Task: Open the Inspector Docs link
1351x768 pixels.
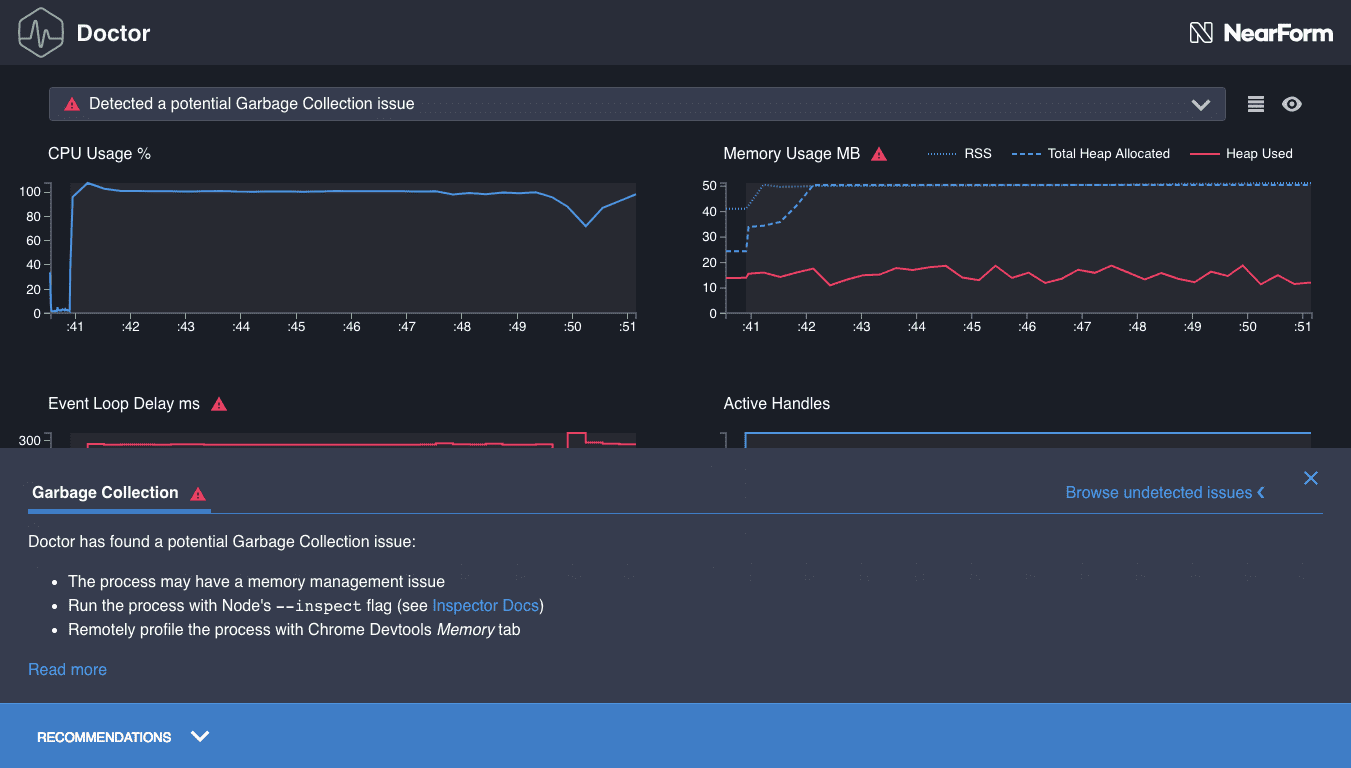Action: coord(485,605)
